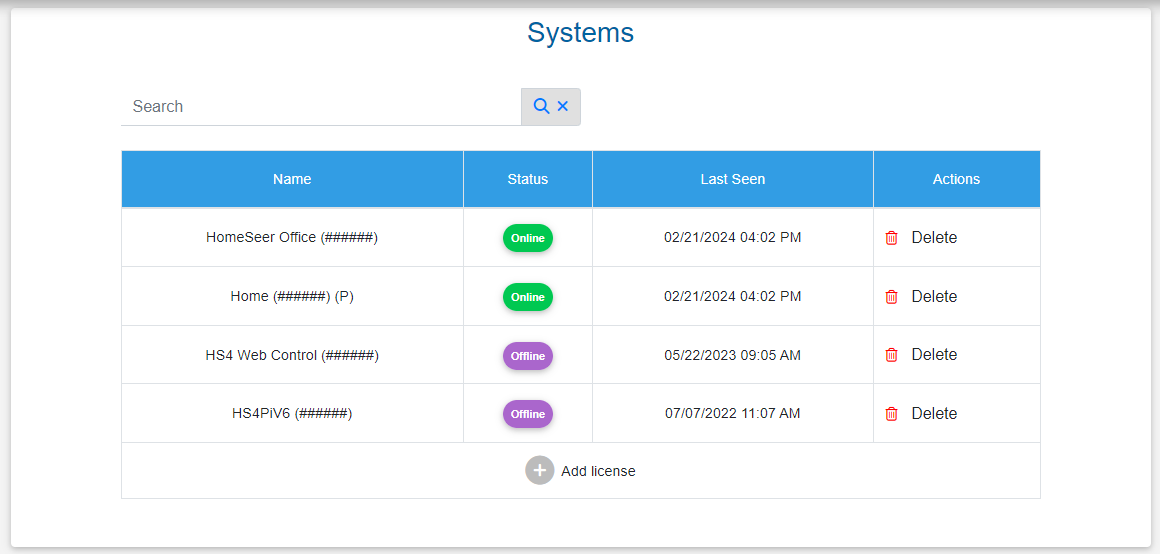Click the plus icon beside Add license
1160x554 pixels.
coord(540,471)
